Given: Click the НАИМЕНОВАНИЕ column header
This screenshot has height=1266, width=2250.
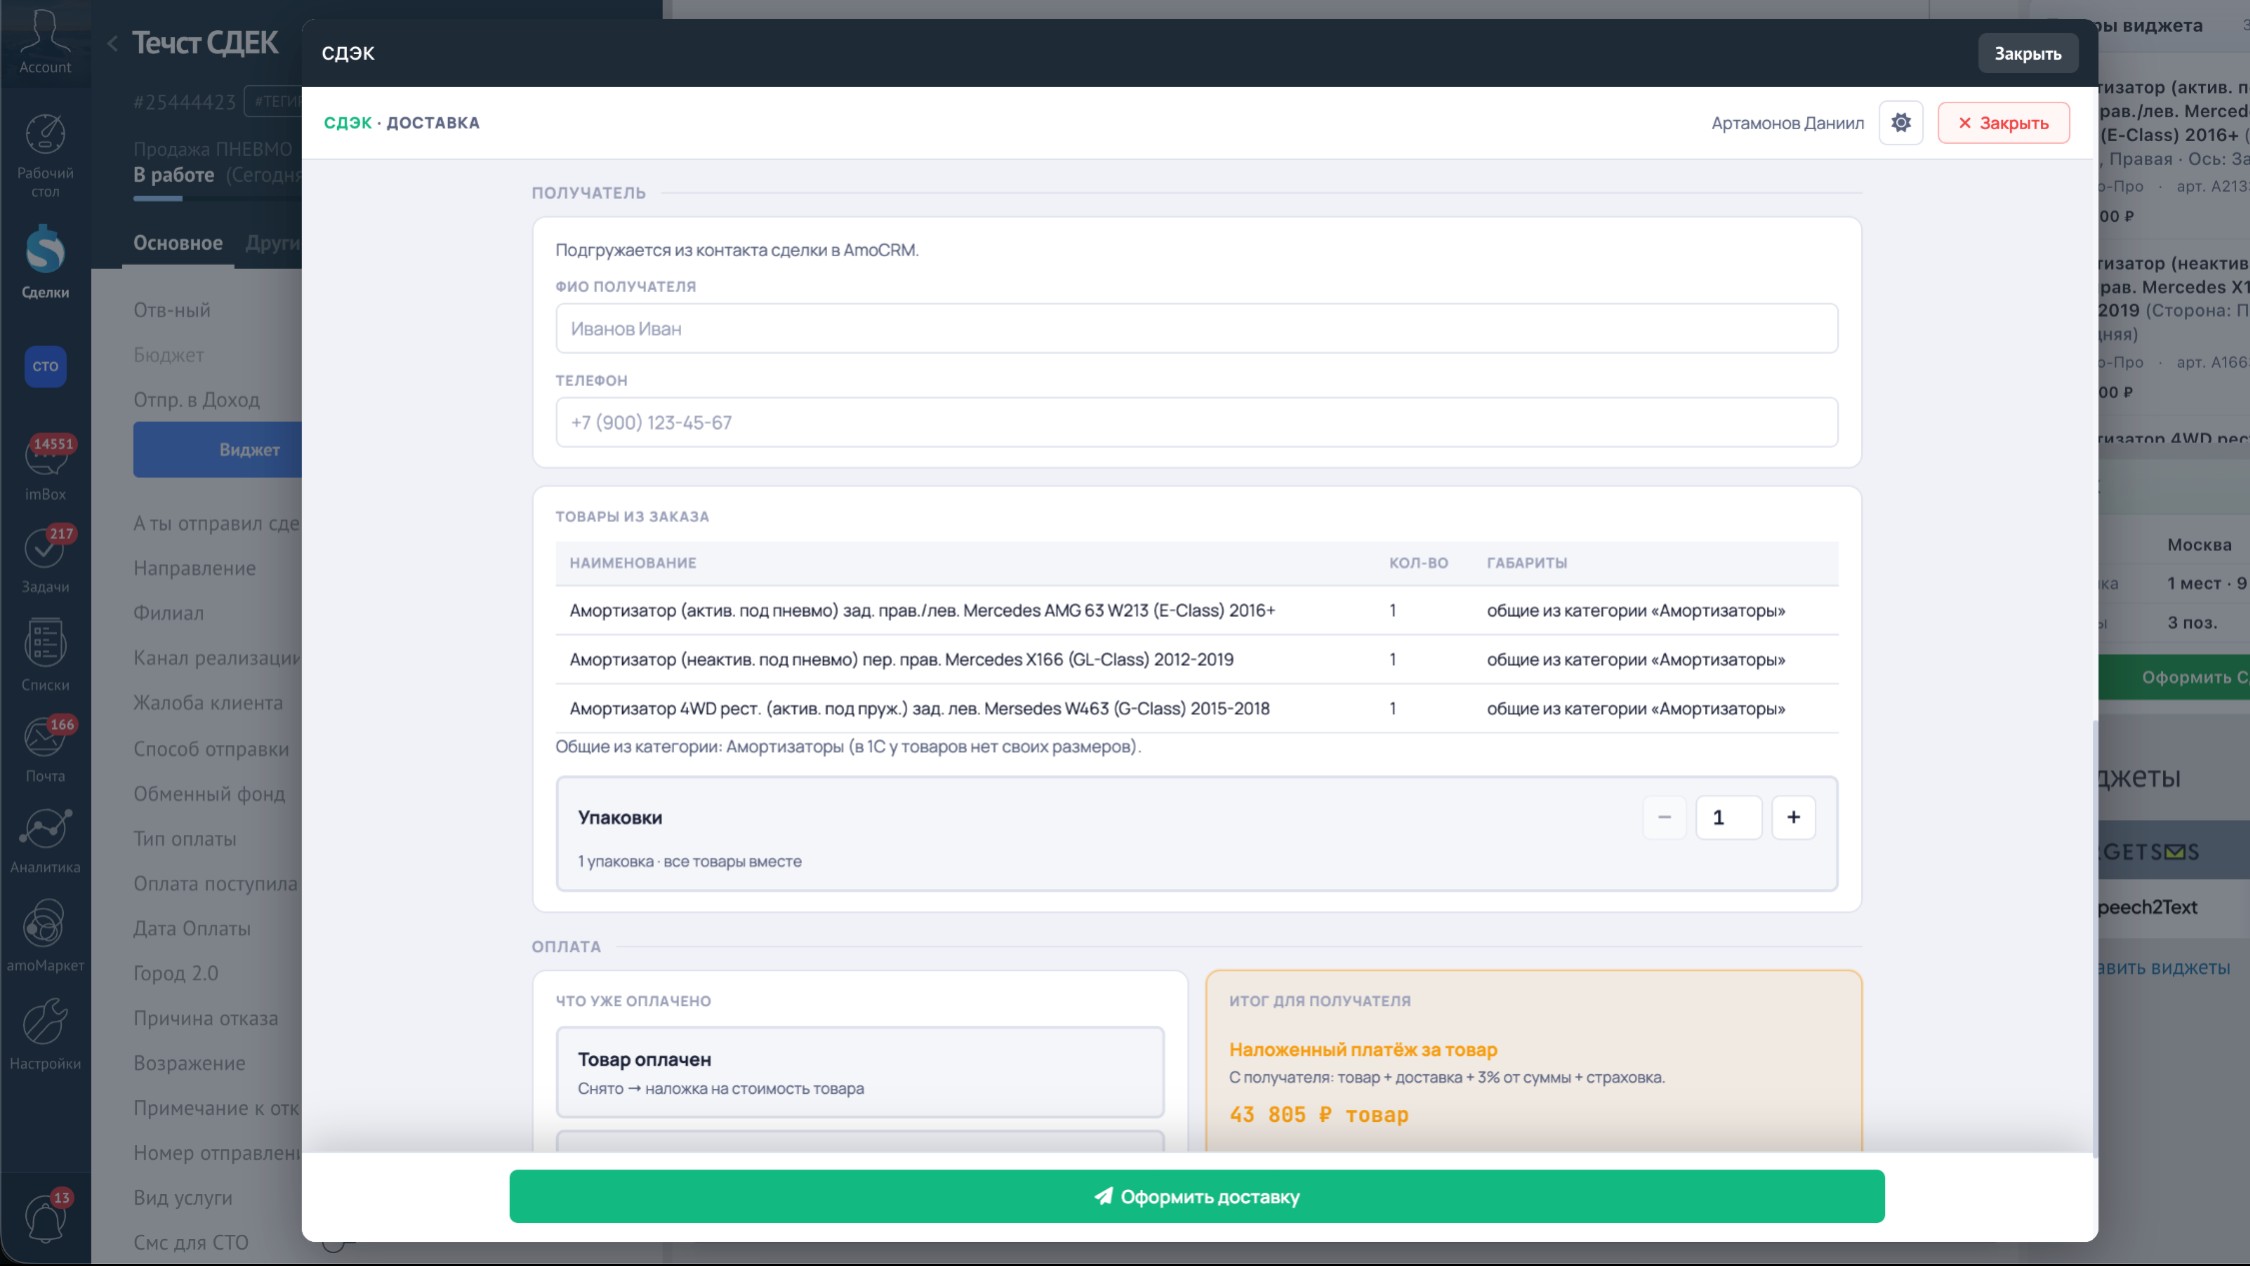Looking at the screenshot, I should pyautogui.click(x=633, y=563).
